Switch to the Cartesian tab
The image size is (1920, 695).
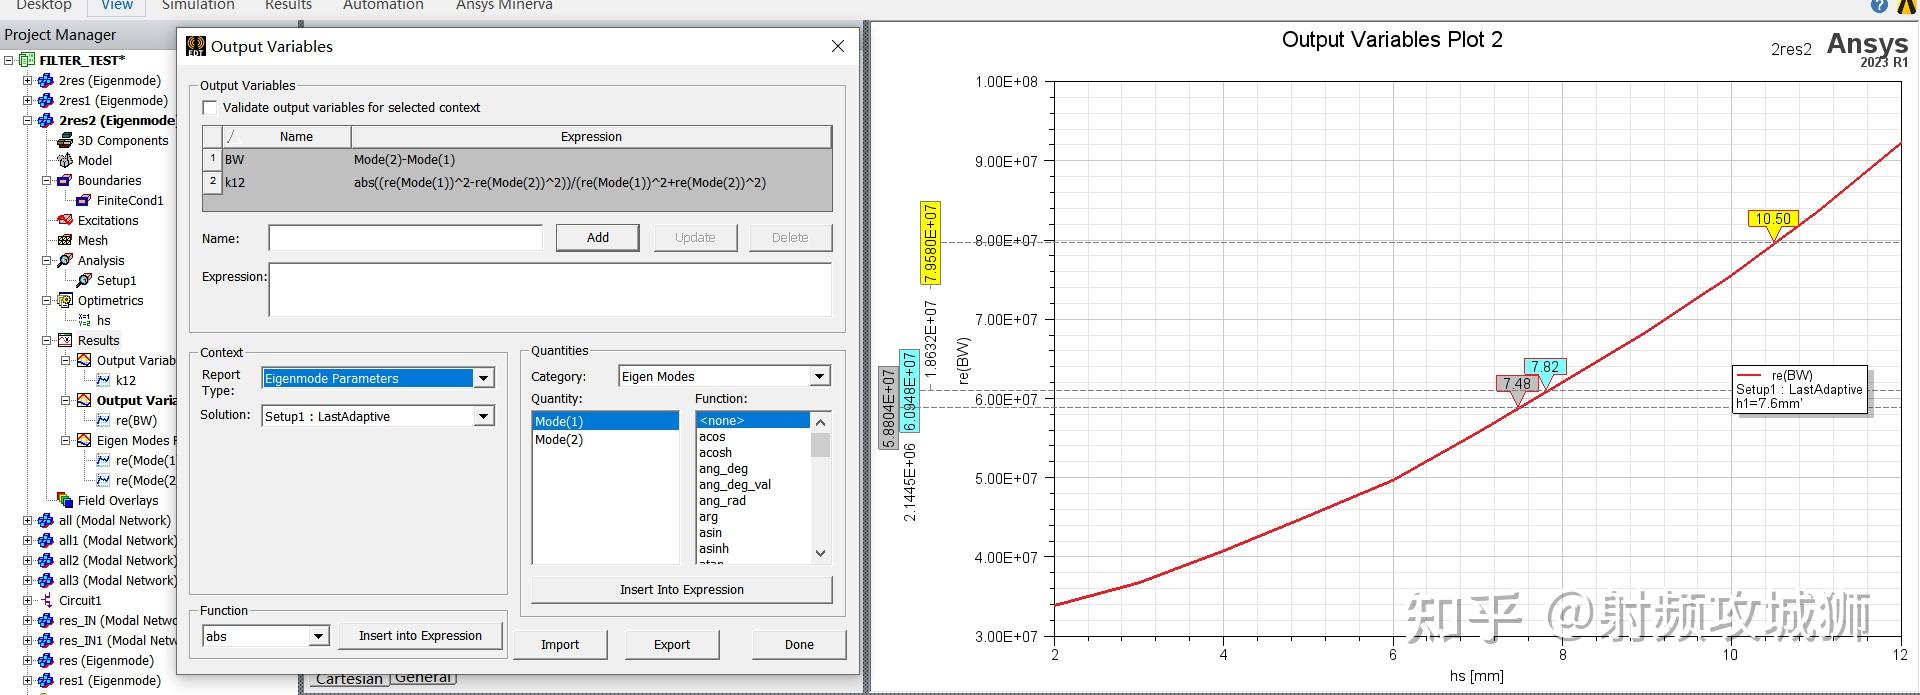click(349, 678)
